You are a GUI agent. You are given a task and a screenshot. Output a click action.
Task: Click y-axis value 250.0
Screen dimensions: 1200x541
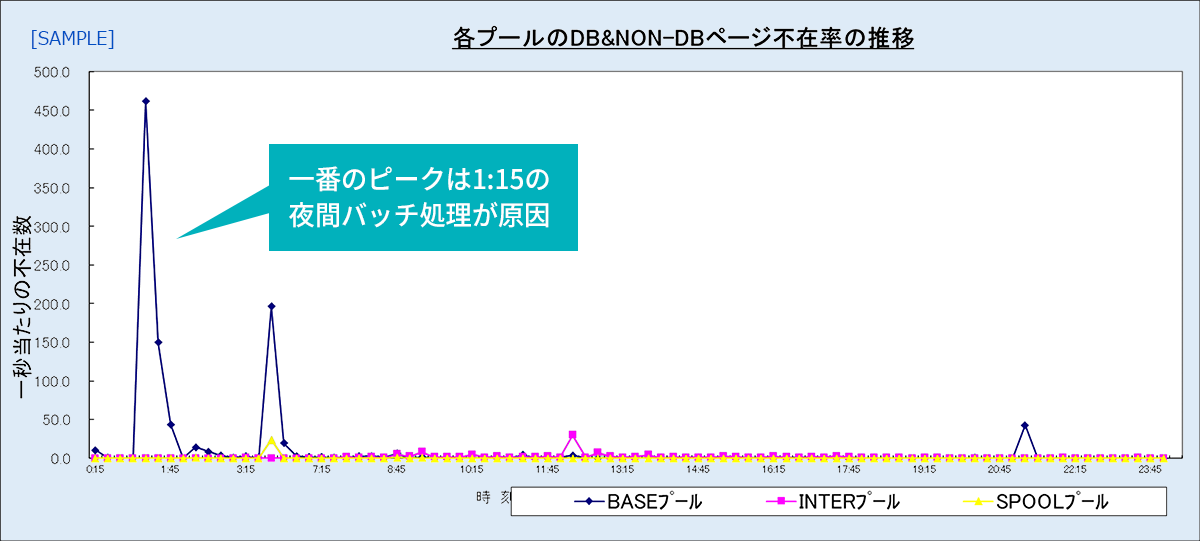(x=52, y=265)
